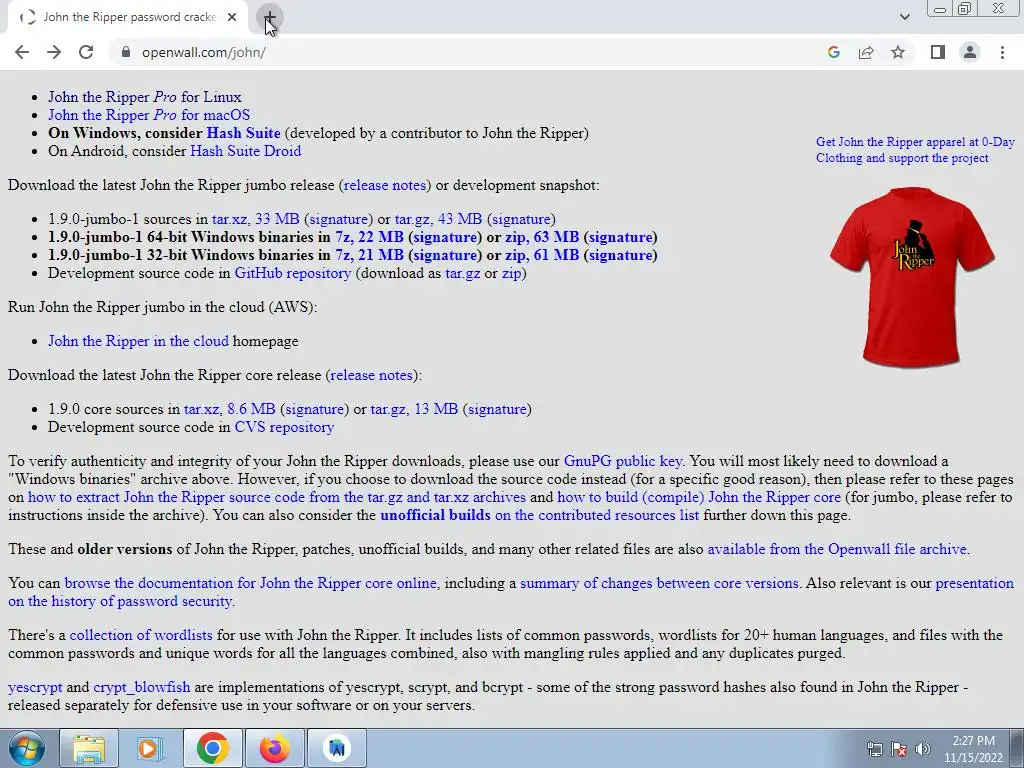This screenshot has height=768, width=1024.
Task: Click the red John the Ripper t-shirt image
Action: 912,277
